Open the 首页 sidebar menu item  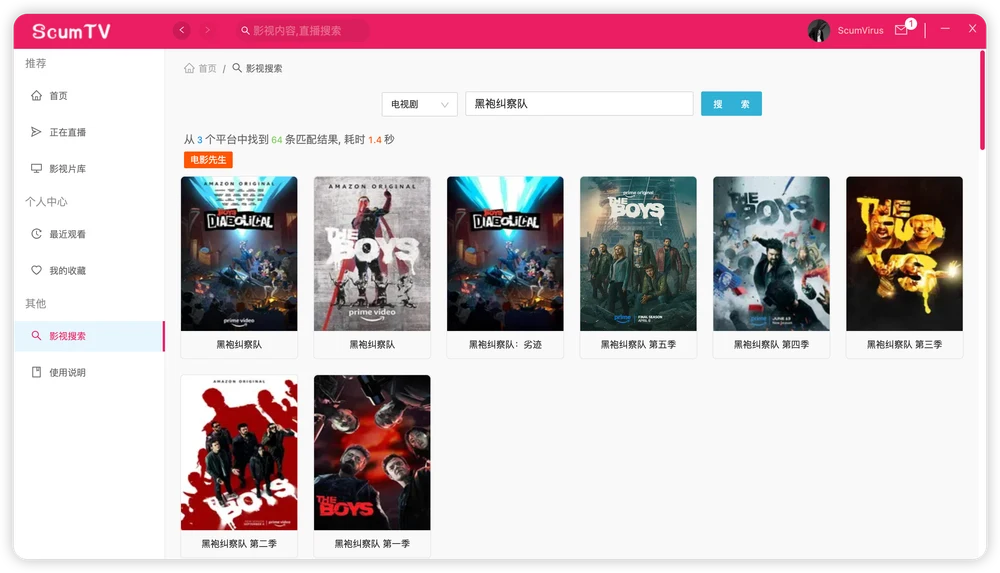(x=89, y=96)
